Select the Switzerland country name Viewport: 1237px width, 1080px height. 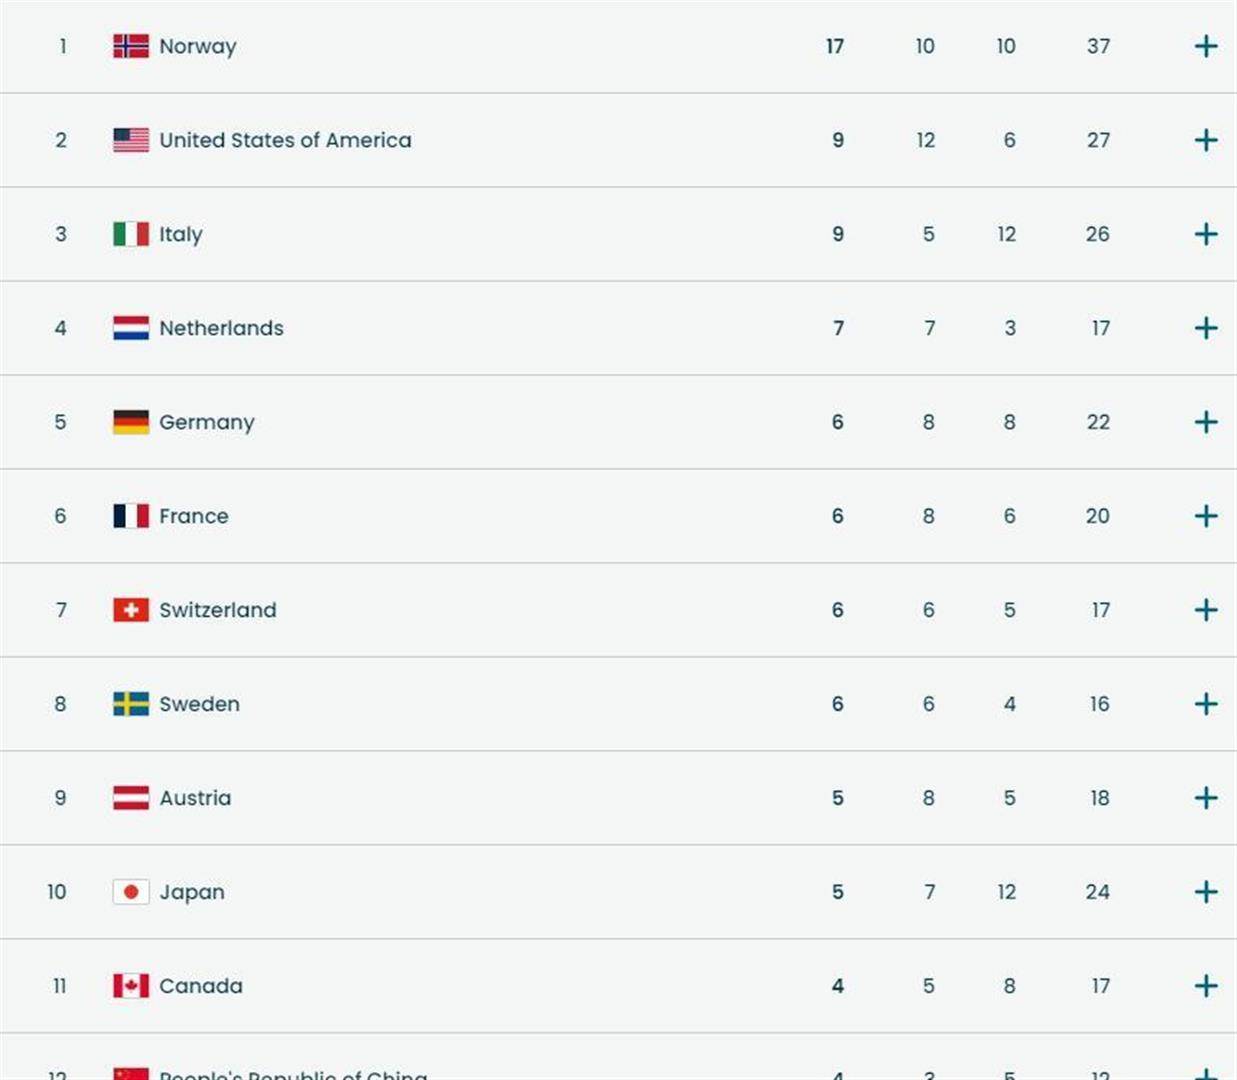(218, 610)
